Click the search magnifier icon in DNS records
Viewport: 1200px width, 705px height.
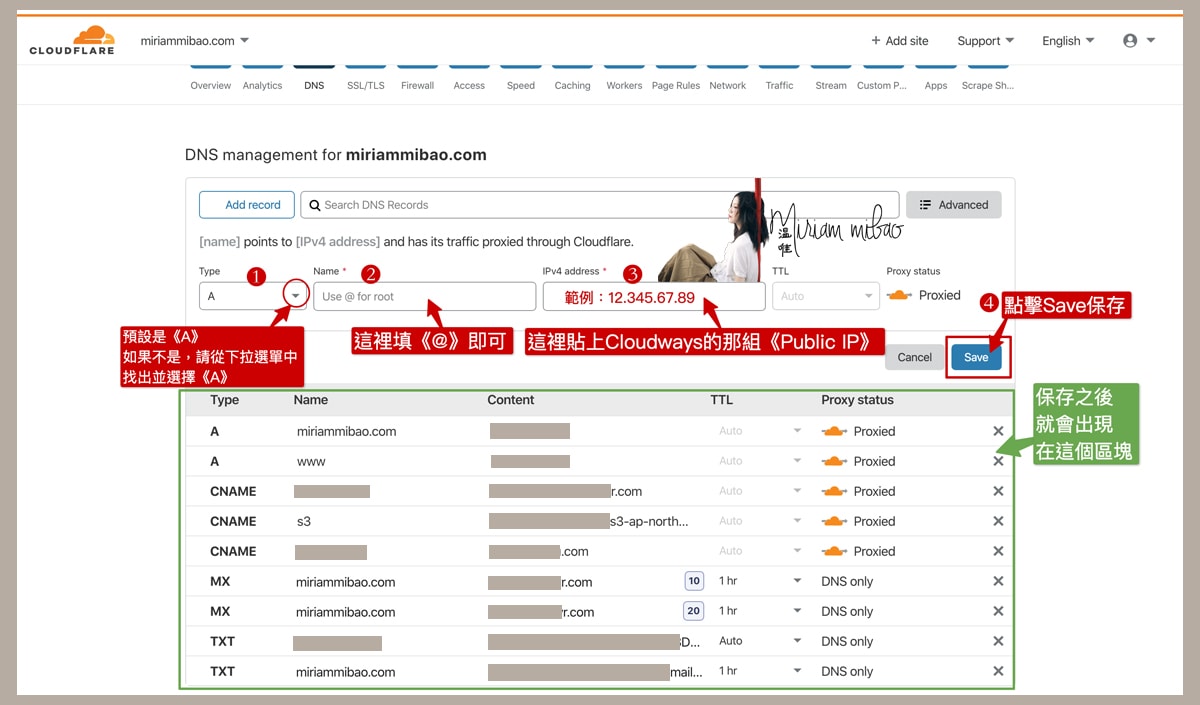(315, 205)
